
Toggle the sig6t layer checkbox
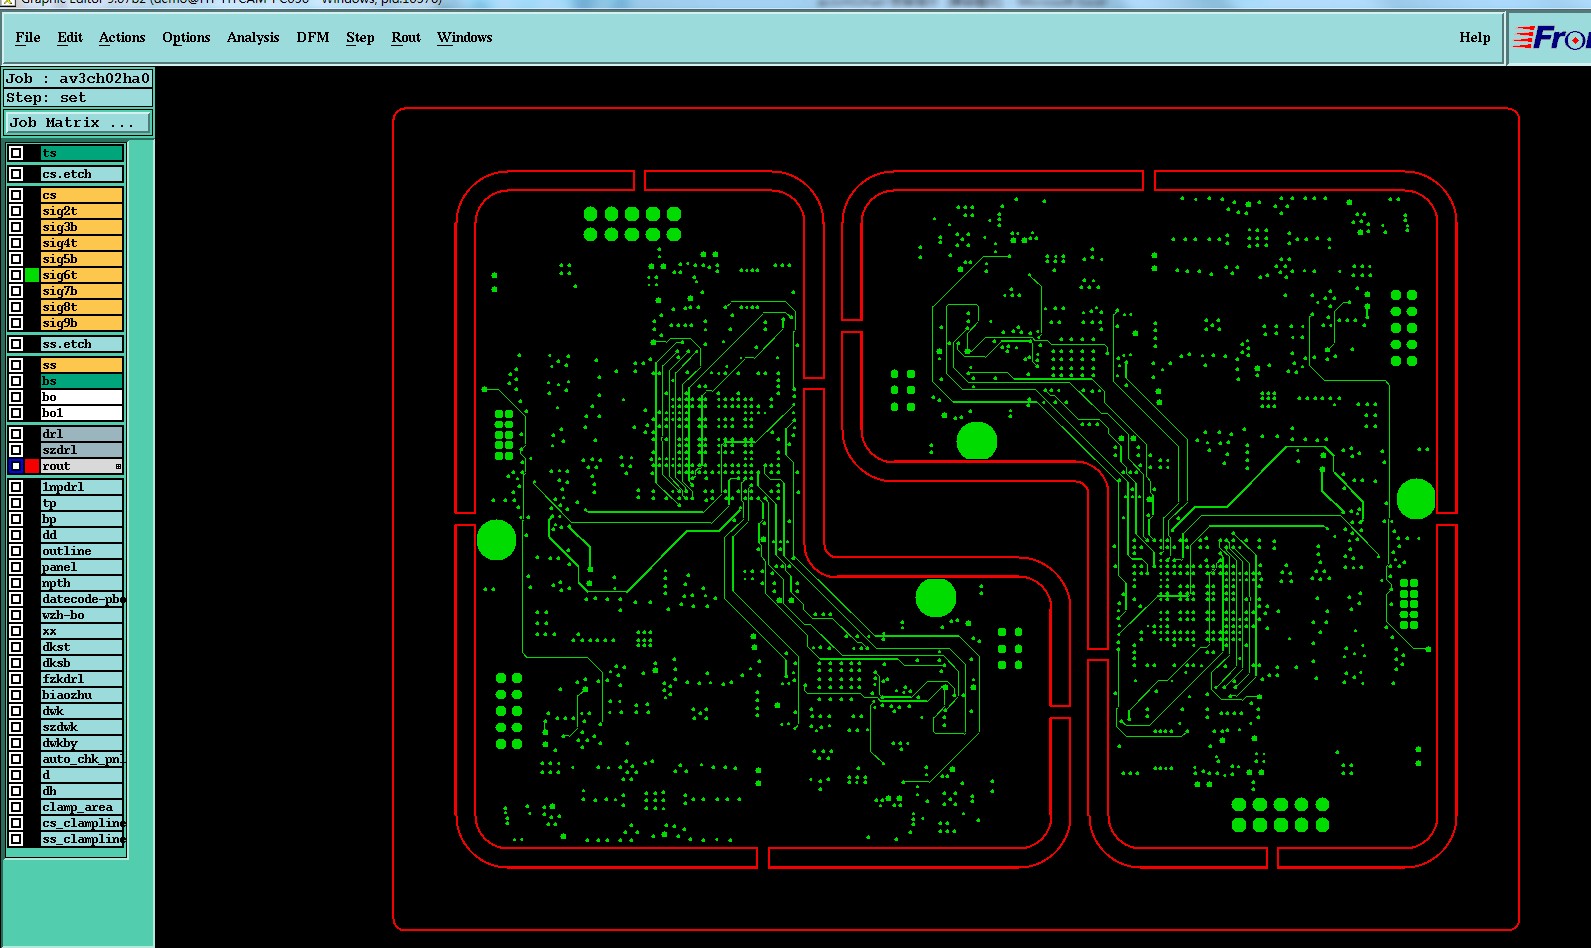pyautogui.click(x=16, y=275)
